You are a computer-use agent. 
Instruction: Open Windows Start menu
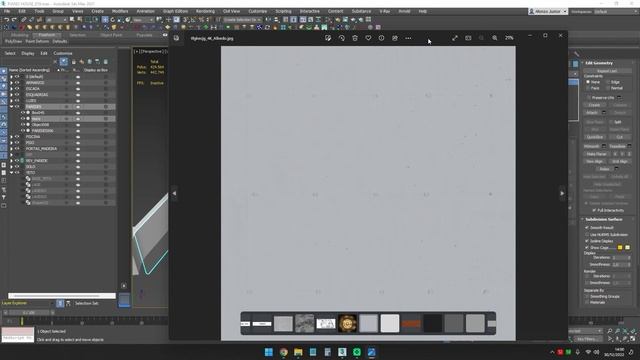(269, 352)
